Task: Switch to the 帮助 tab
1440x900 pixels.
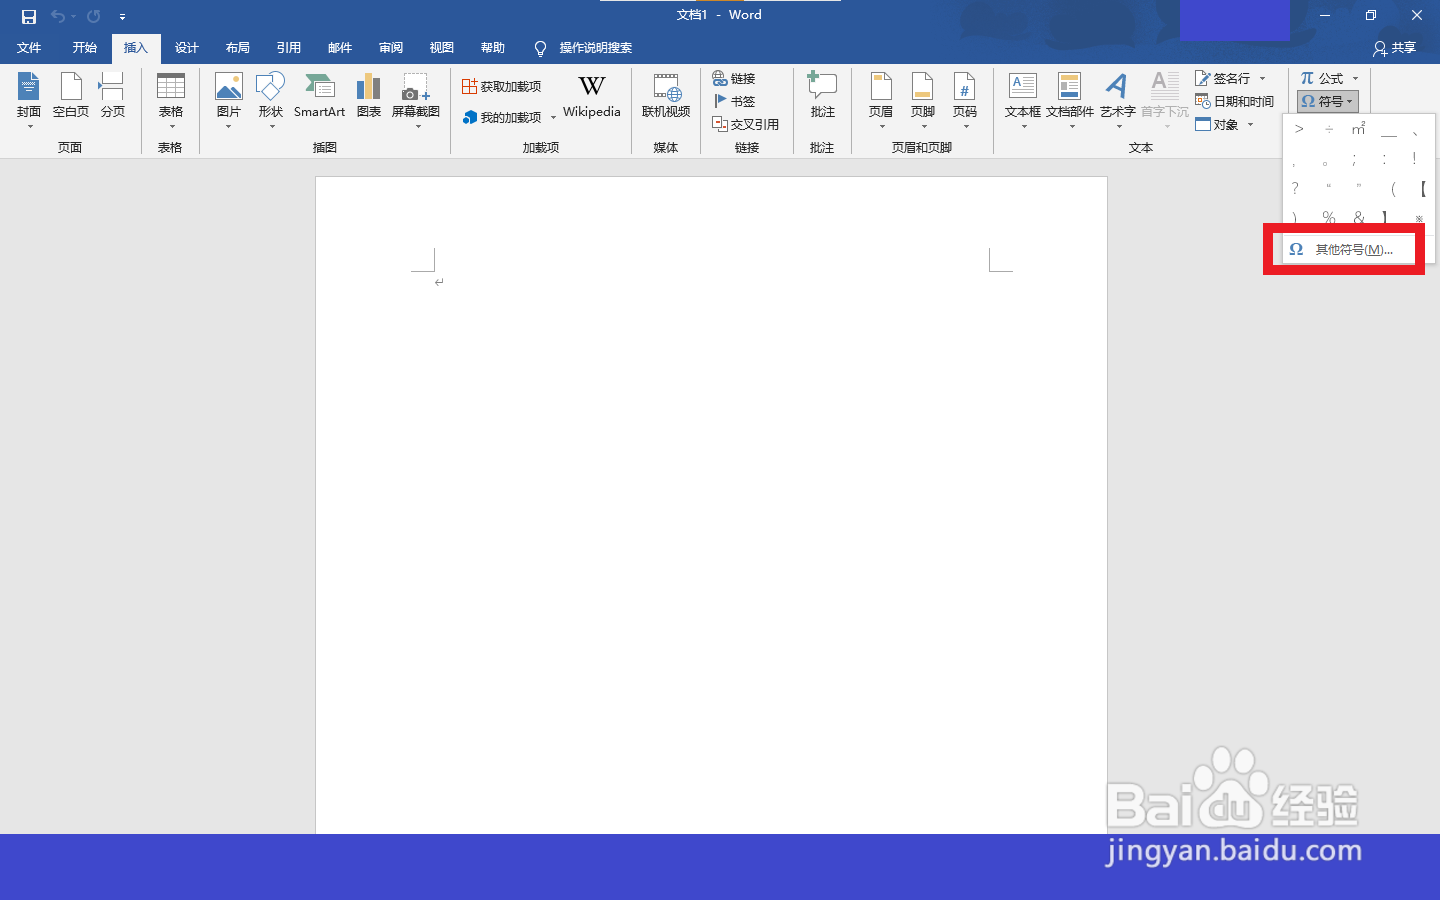Action: point(492,48)
